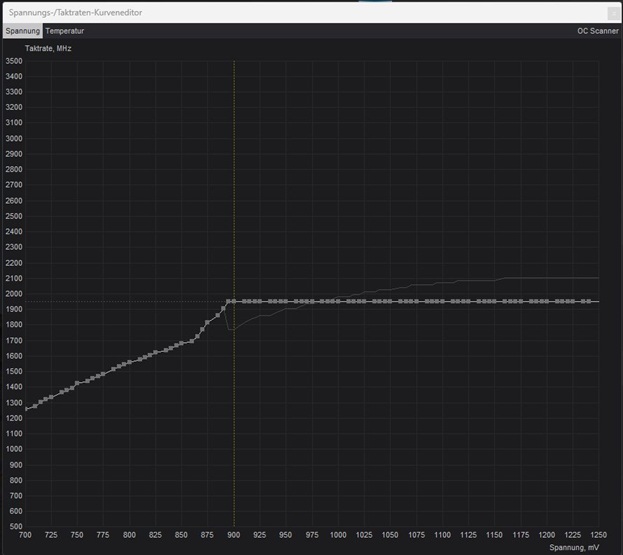Select the last curve point at 1250 mV
The image size is (623, 555).
pyautogui.click(x=597, y=301)
